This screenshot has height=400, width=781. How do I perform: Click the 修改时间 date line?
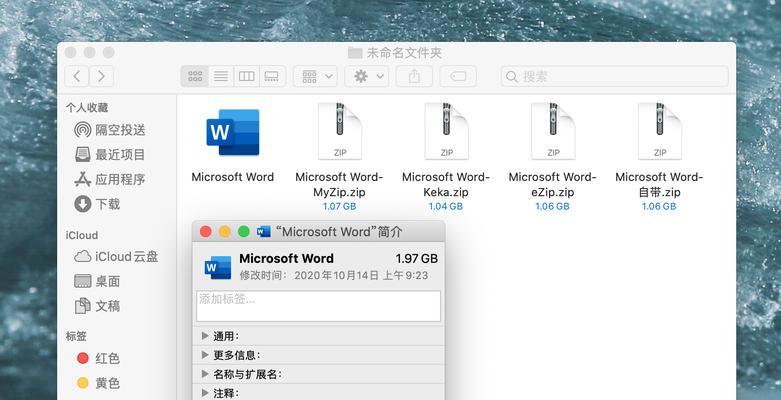pos(334,275)
